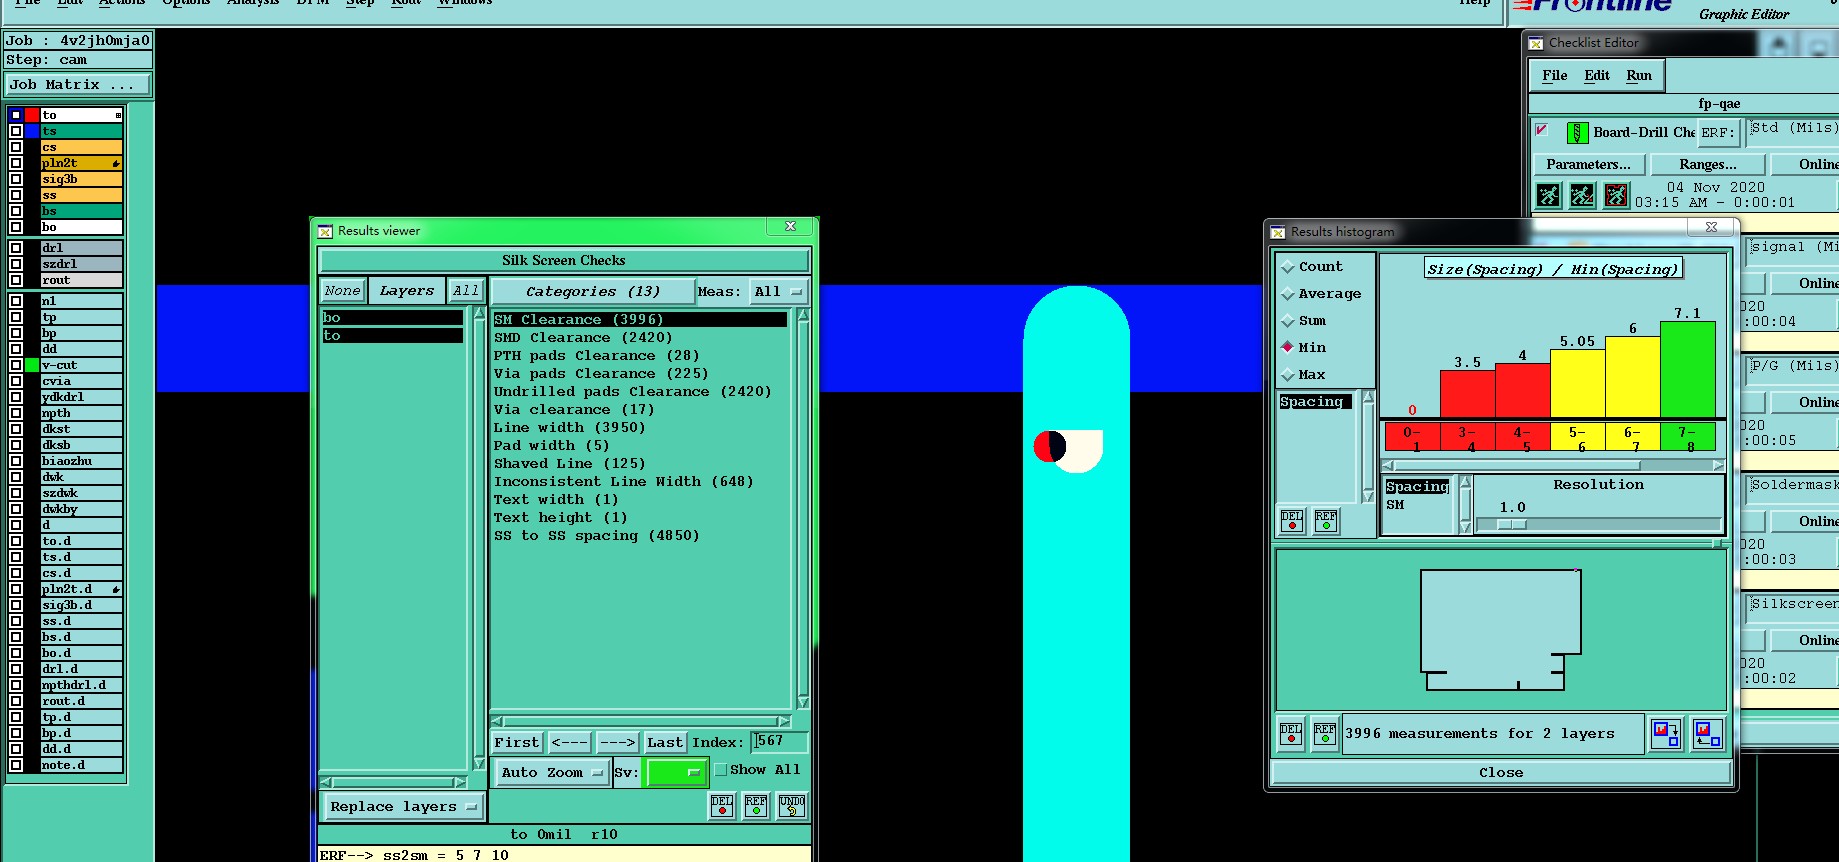This screenshot has height=862, width=1839.
Task: Toggle Board-Drill Checks checkbox
Action: pyautogui.click(x=1542, y=130)
